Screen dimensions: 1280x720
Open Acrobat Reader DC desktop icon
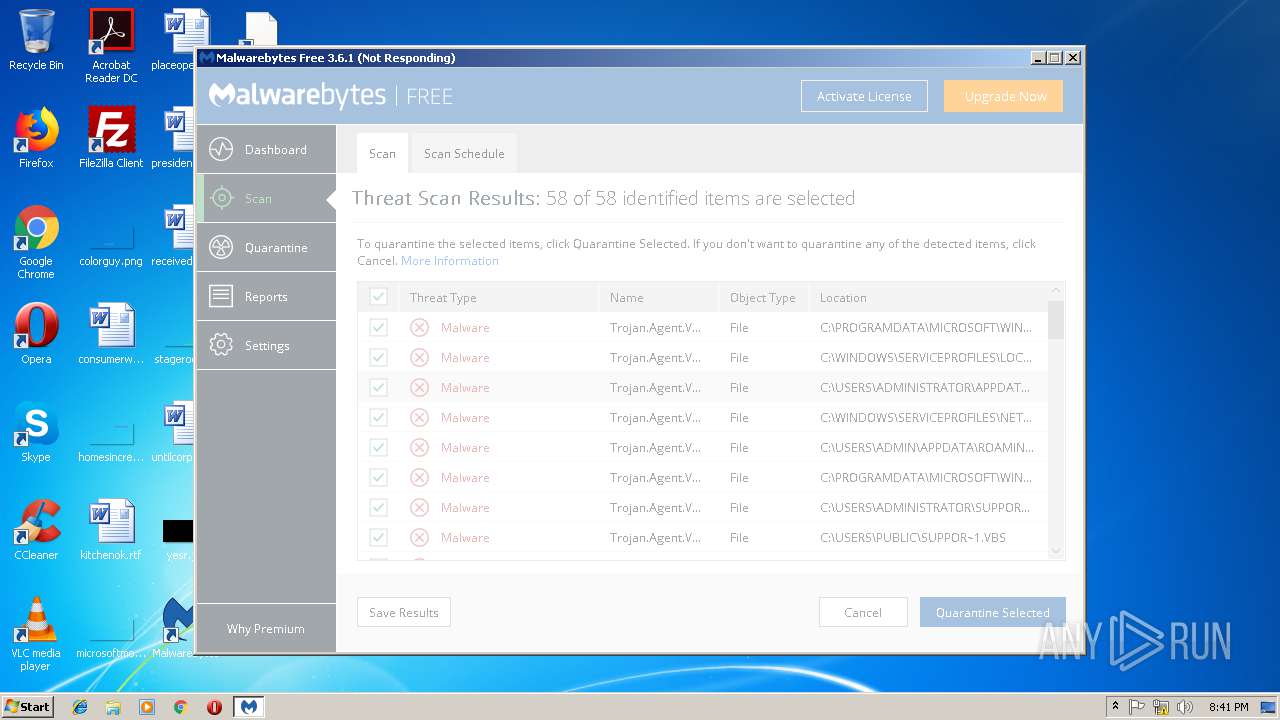[111, 46]
